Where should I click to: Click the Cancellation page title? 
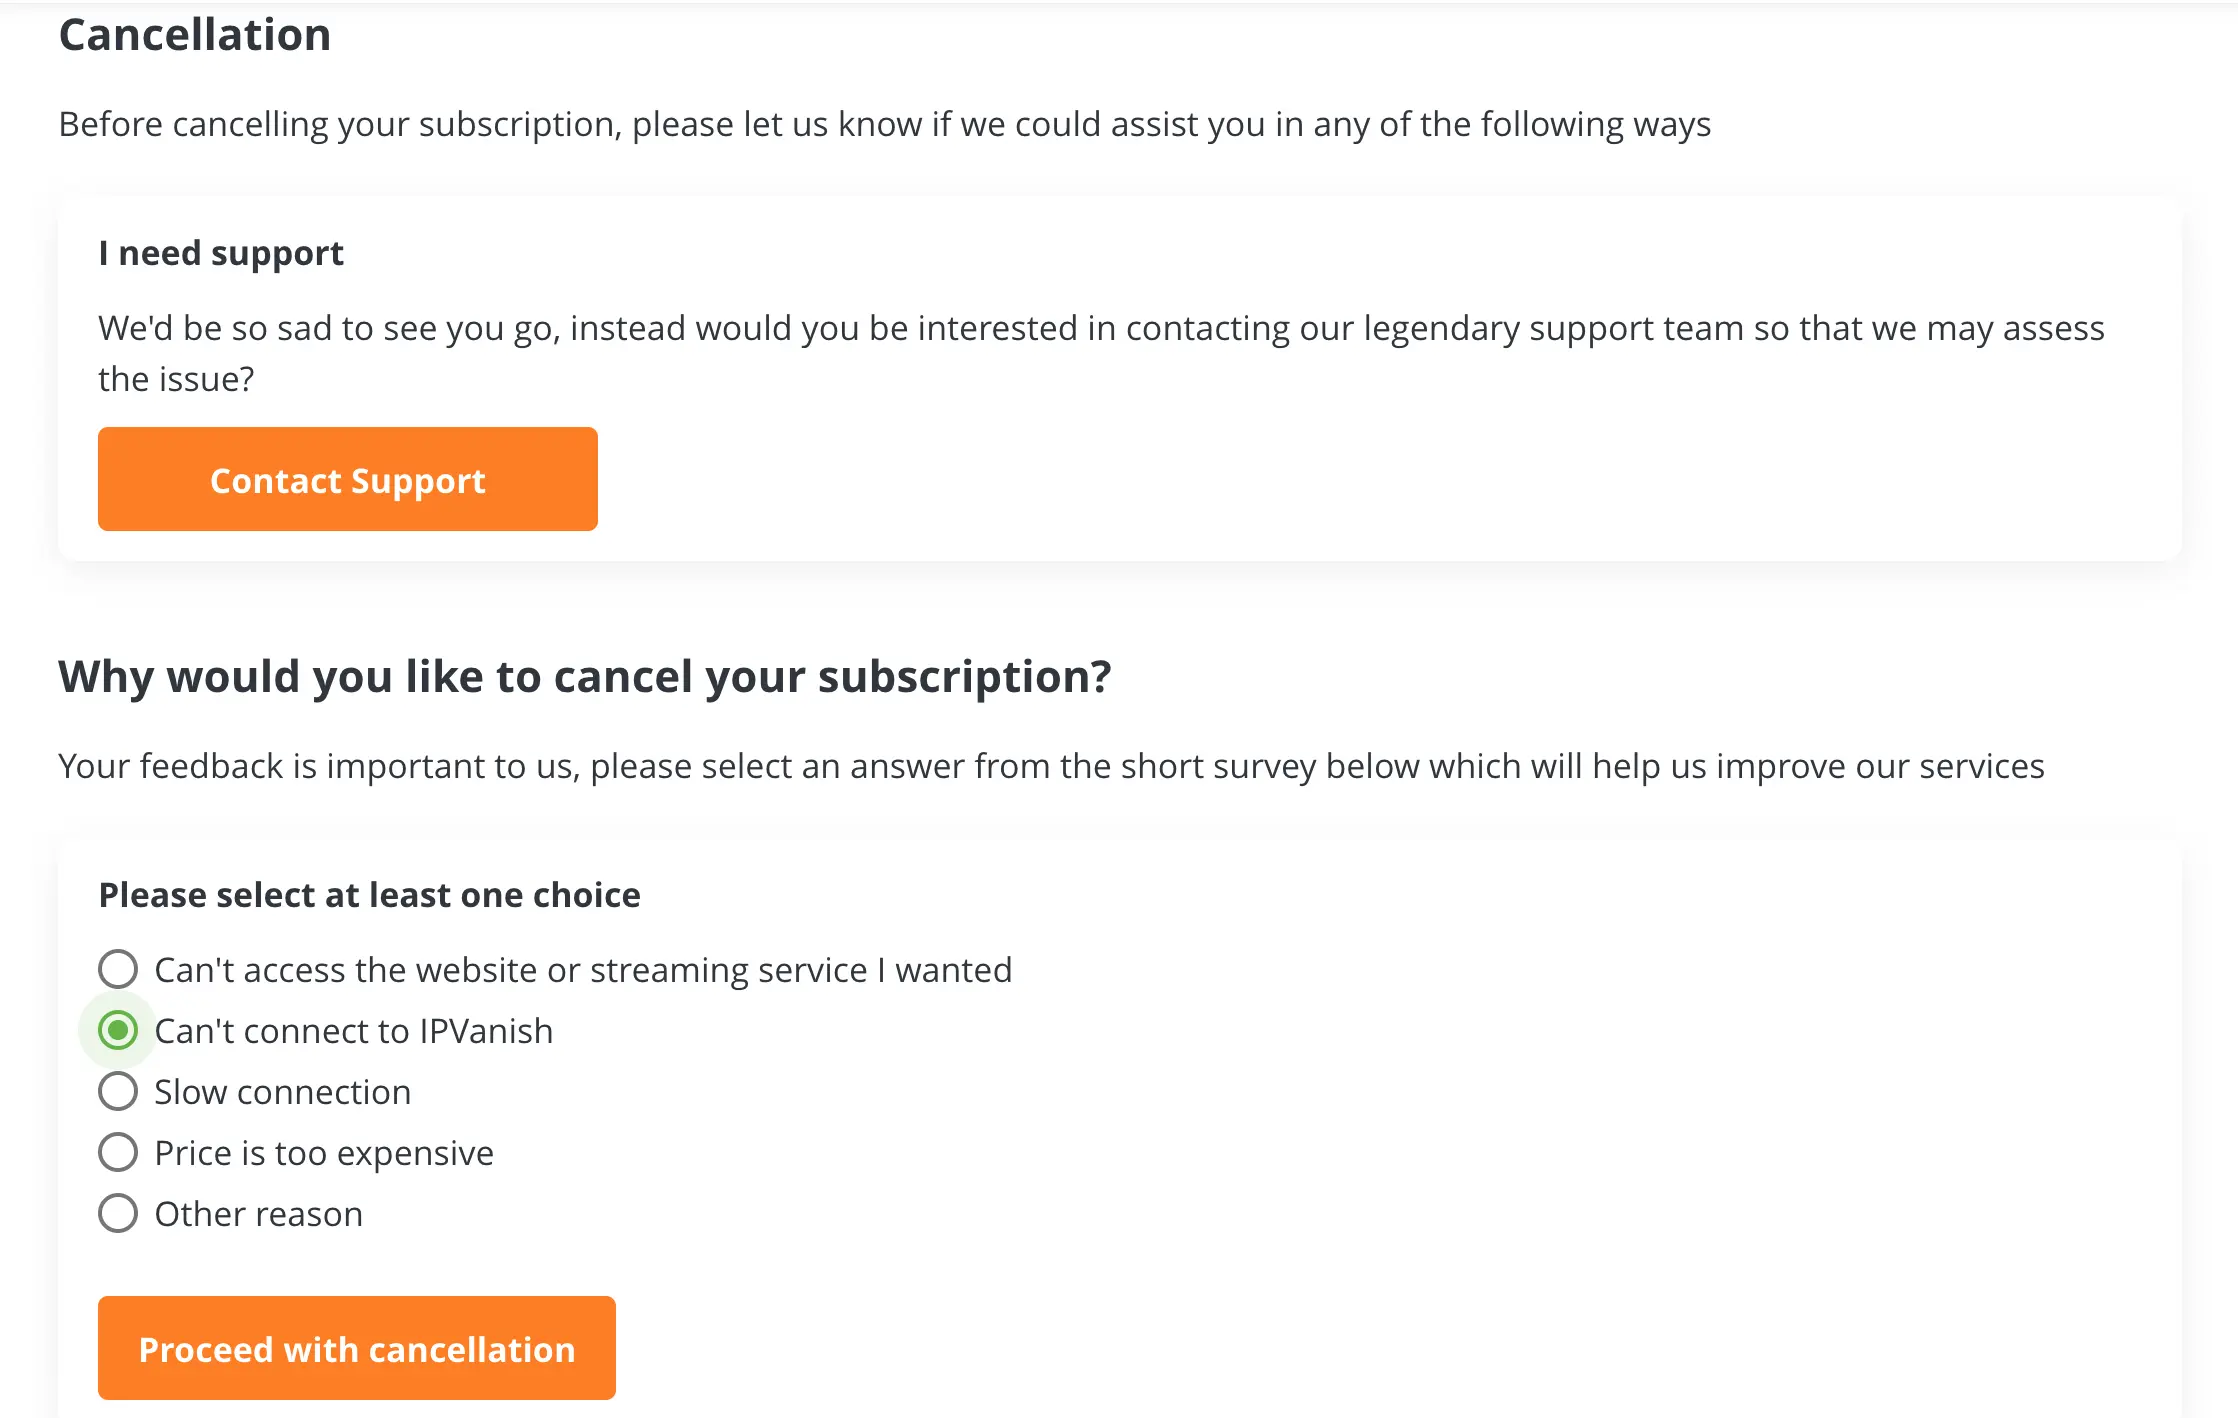(196, 34)
